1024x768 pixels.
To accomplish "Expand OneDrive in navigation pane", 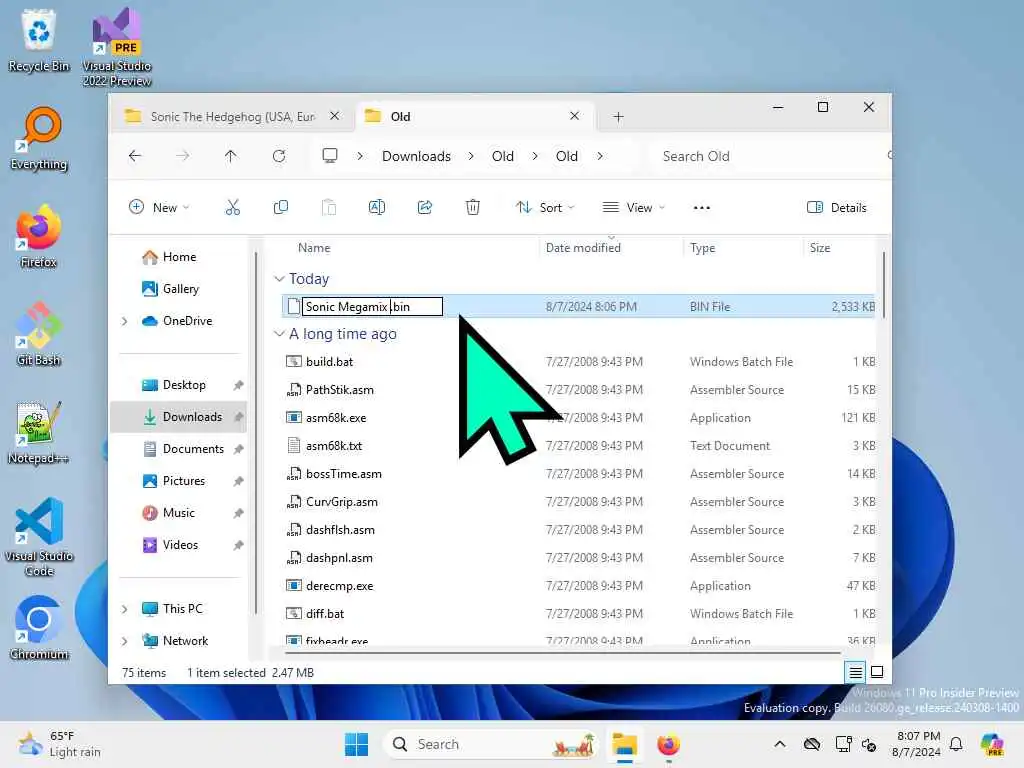I will [x=125, y=321].
